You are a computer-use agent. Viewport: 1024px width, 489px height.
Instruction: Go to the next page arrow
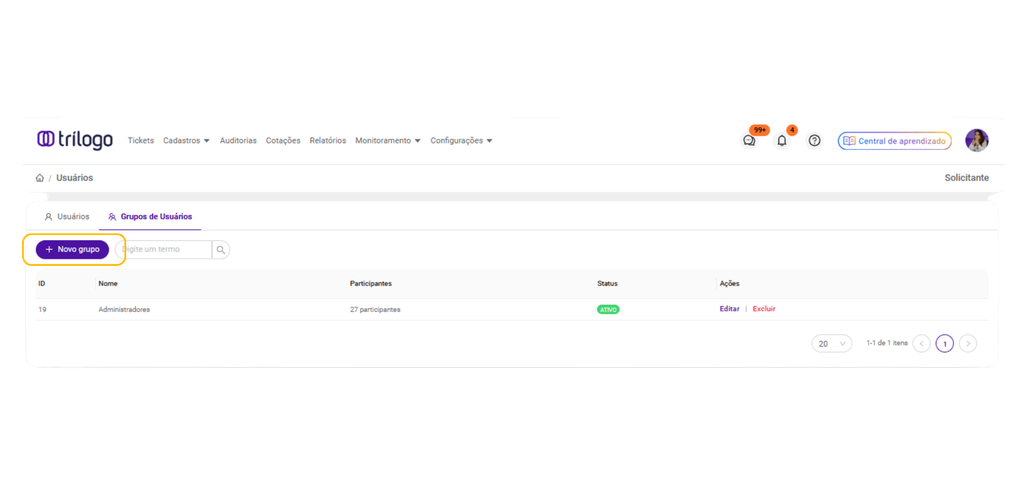968,343
